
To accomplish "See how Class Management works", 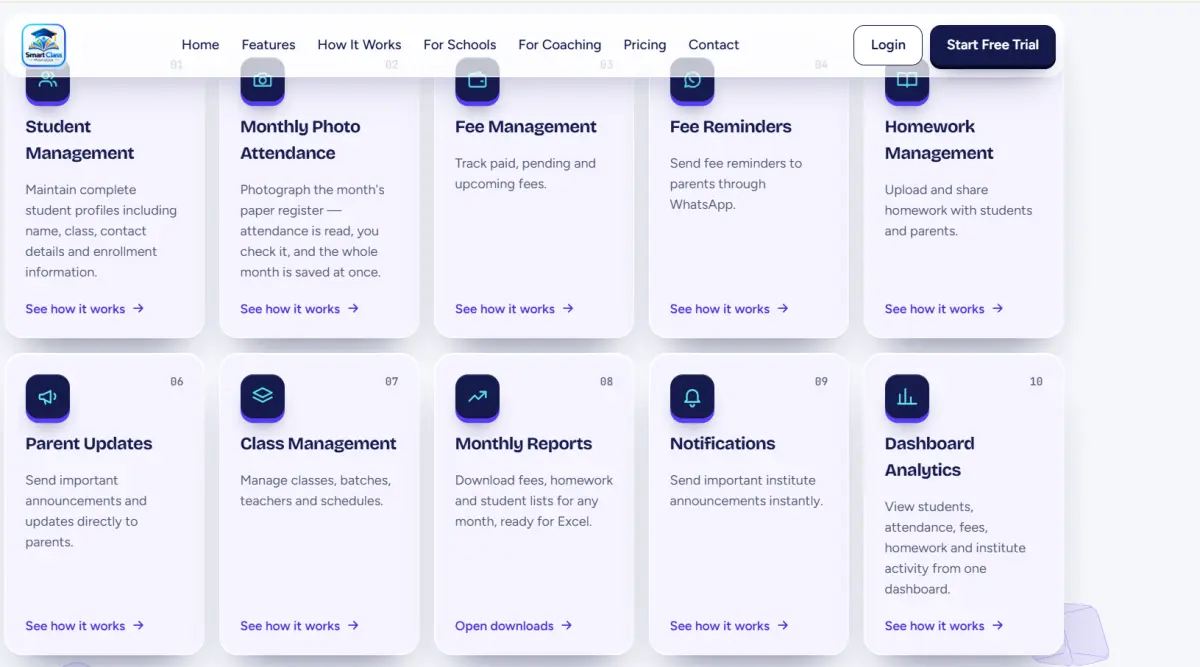I will click(300, 626).
